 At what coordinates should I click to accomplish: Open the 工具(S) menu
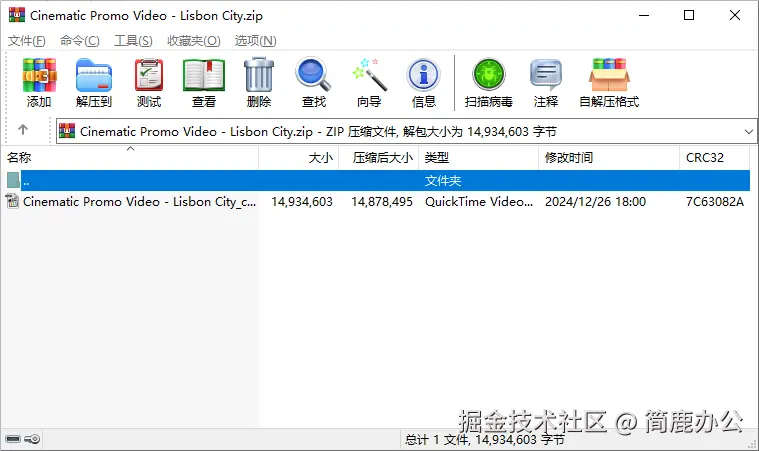tap(133, 41)
